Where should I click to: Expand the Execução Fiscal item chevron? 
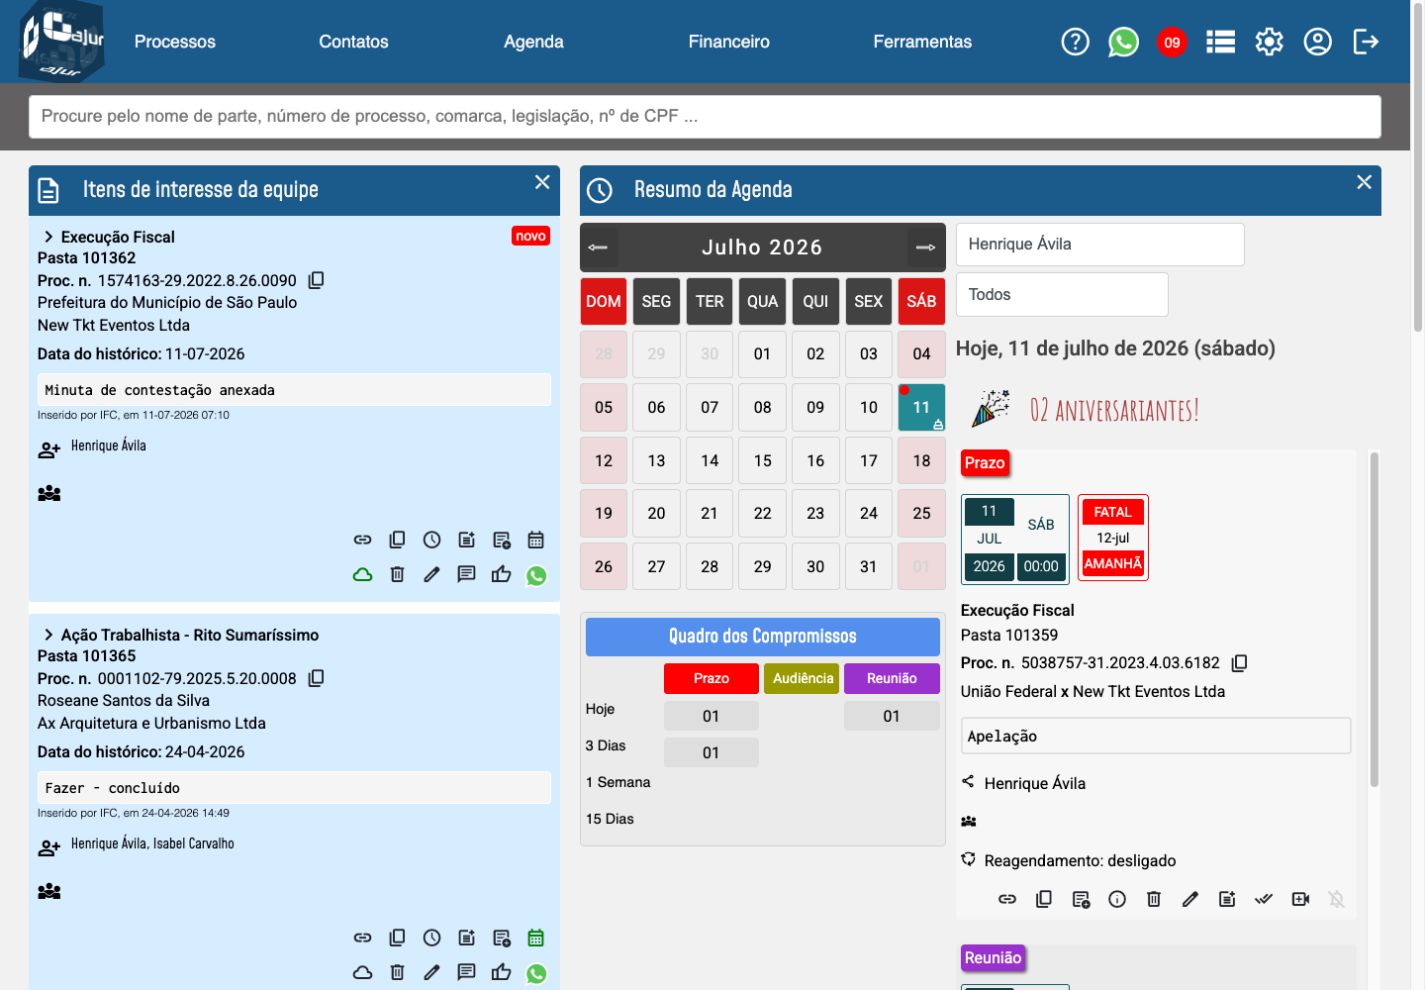click(x=48, y=237)
